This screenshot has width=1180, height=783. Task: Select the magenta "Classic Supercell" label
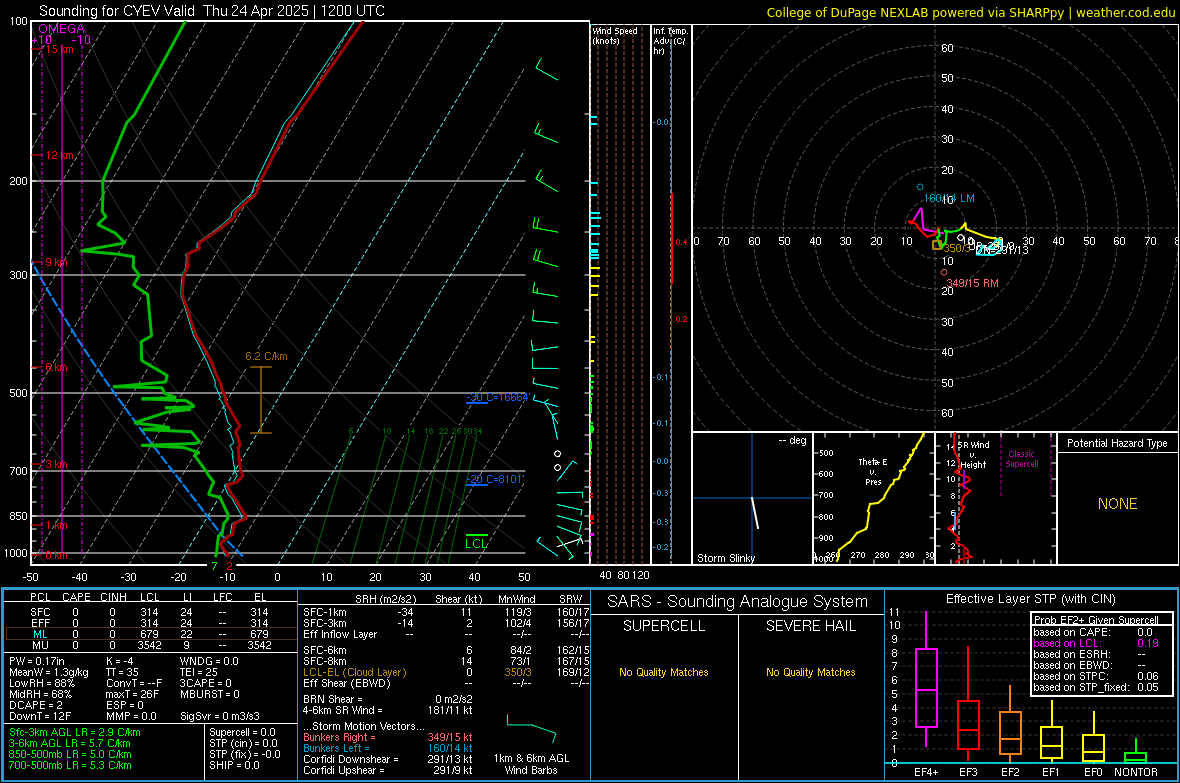[x=1021, y=459]
